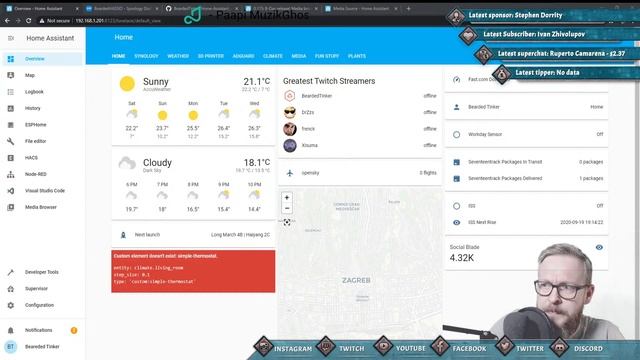This screenshot has height=360, width=640.
Task: Open HACS from the sidebar
Action: (x=42, y=158)
